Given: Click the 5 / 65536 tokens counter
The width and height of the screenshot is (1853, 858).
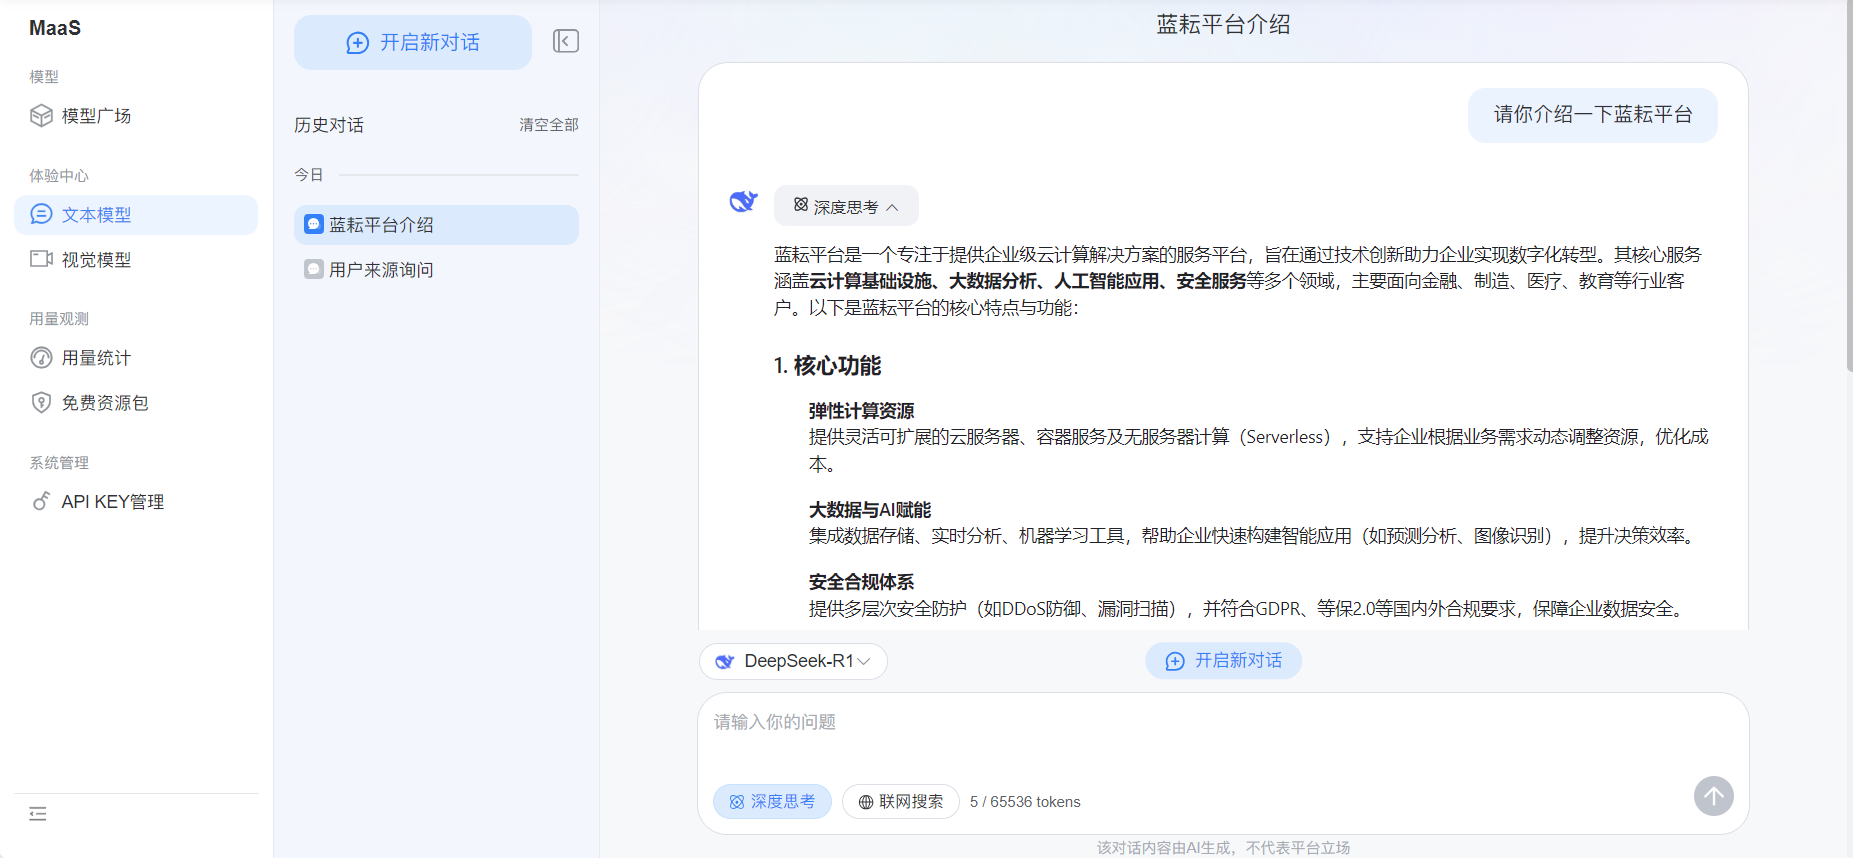Looking at the screenshot, I should pyautogui.click(x=1025, y=802).
